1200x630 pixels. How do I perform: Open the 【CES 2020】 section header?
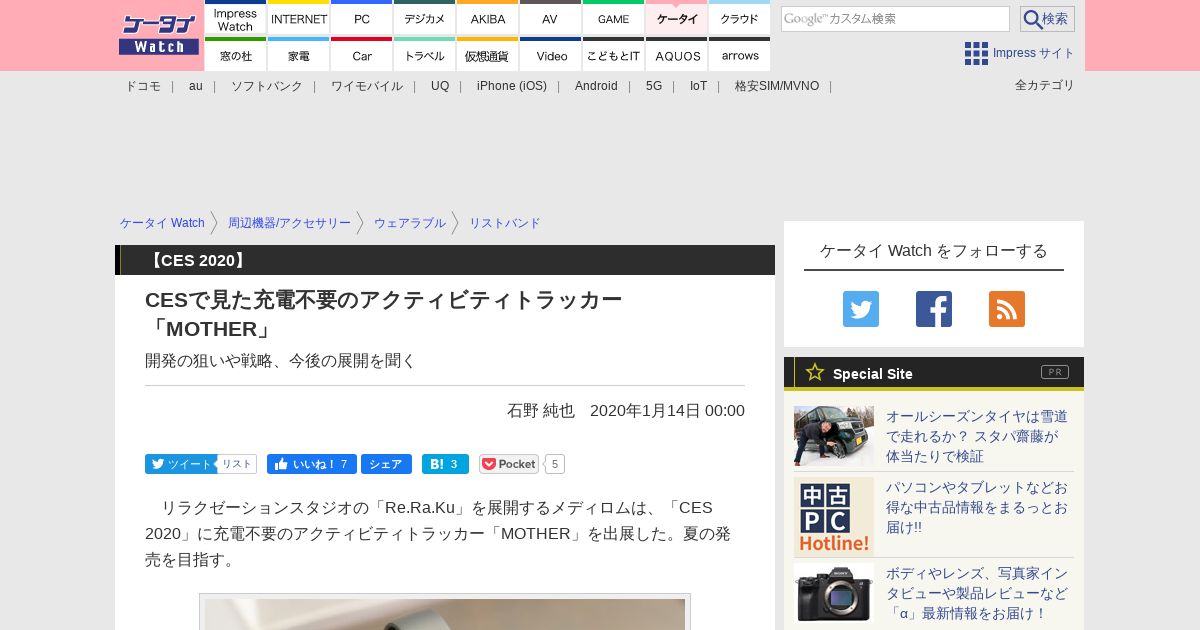coord(445,260)
